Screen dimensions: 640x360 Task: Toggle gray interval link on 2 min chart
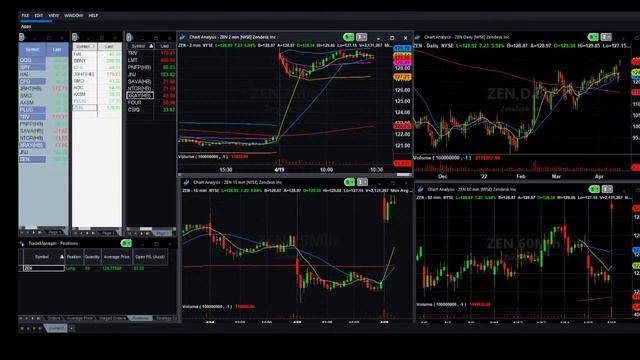362,37
